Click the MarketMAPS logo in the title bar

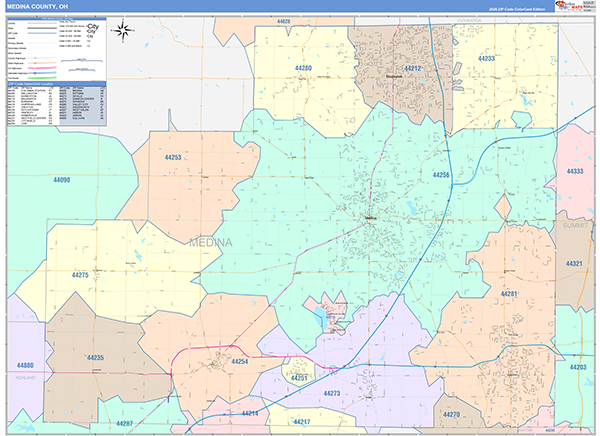coord(569,6)
